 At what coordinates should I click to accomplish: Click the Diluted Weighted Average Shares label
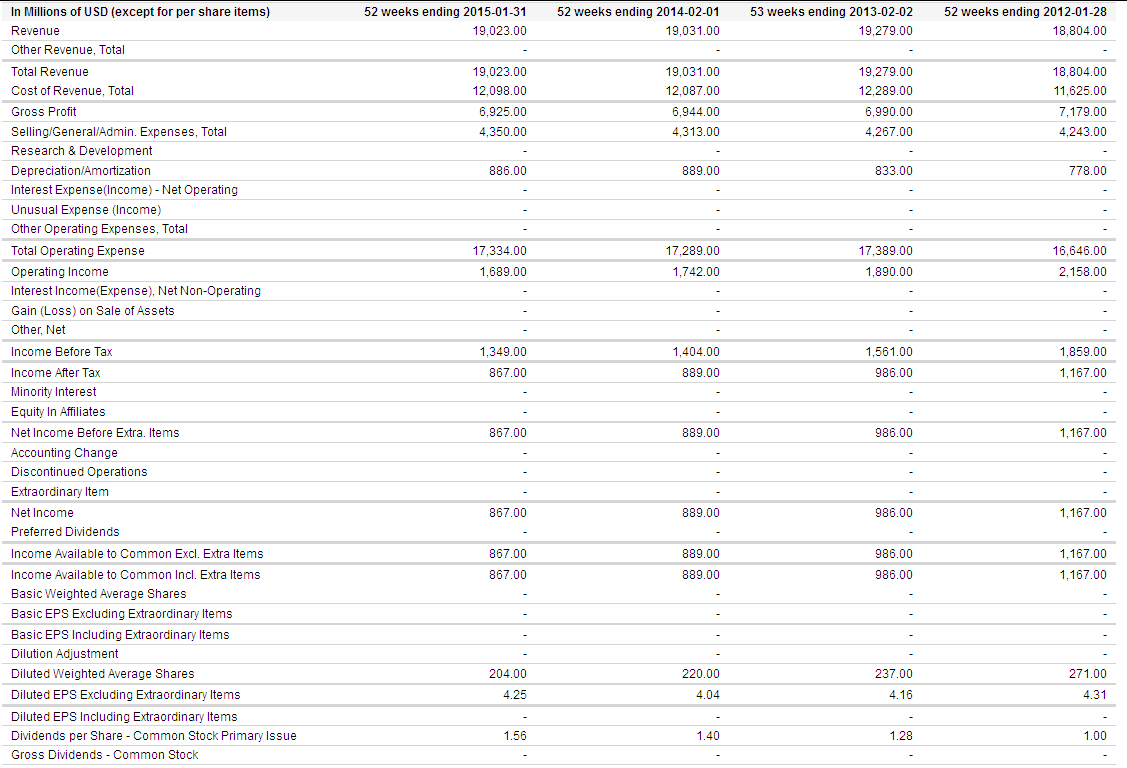pyautogui.click(x=103, y=674)
